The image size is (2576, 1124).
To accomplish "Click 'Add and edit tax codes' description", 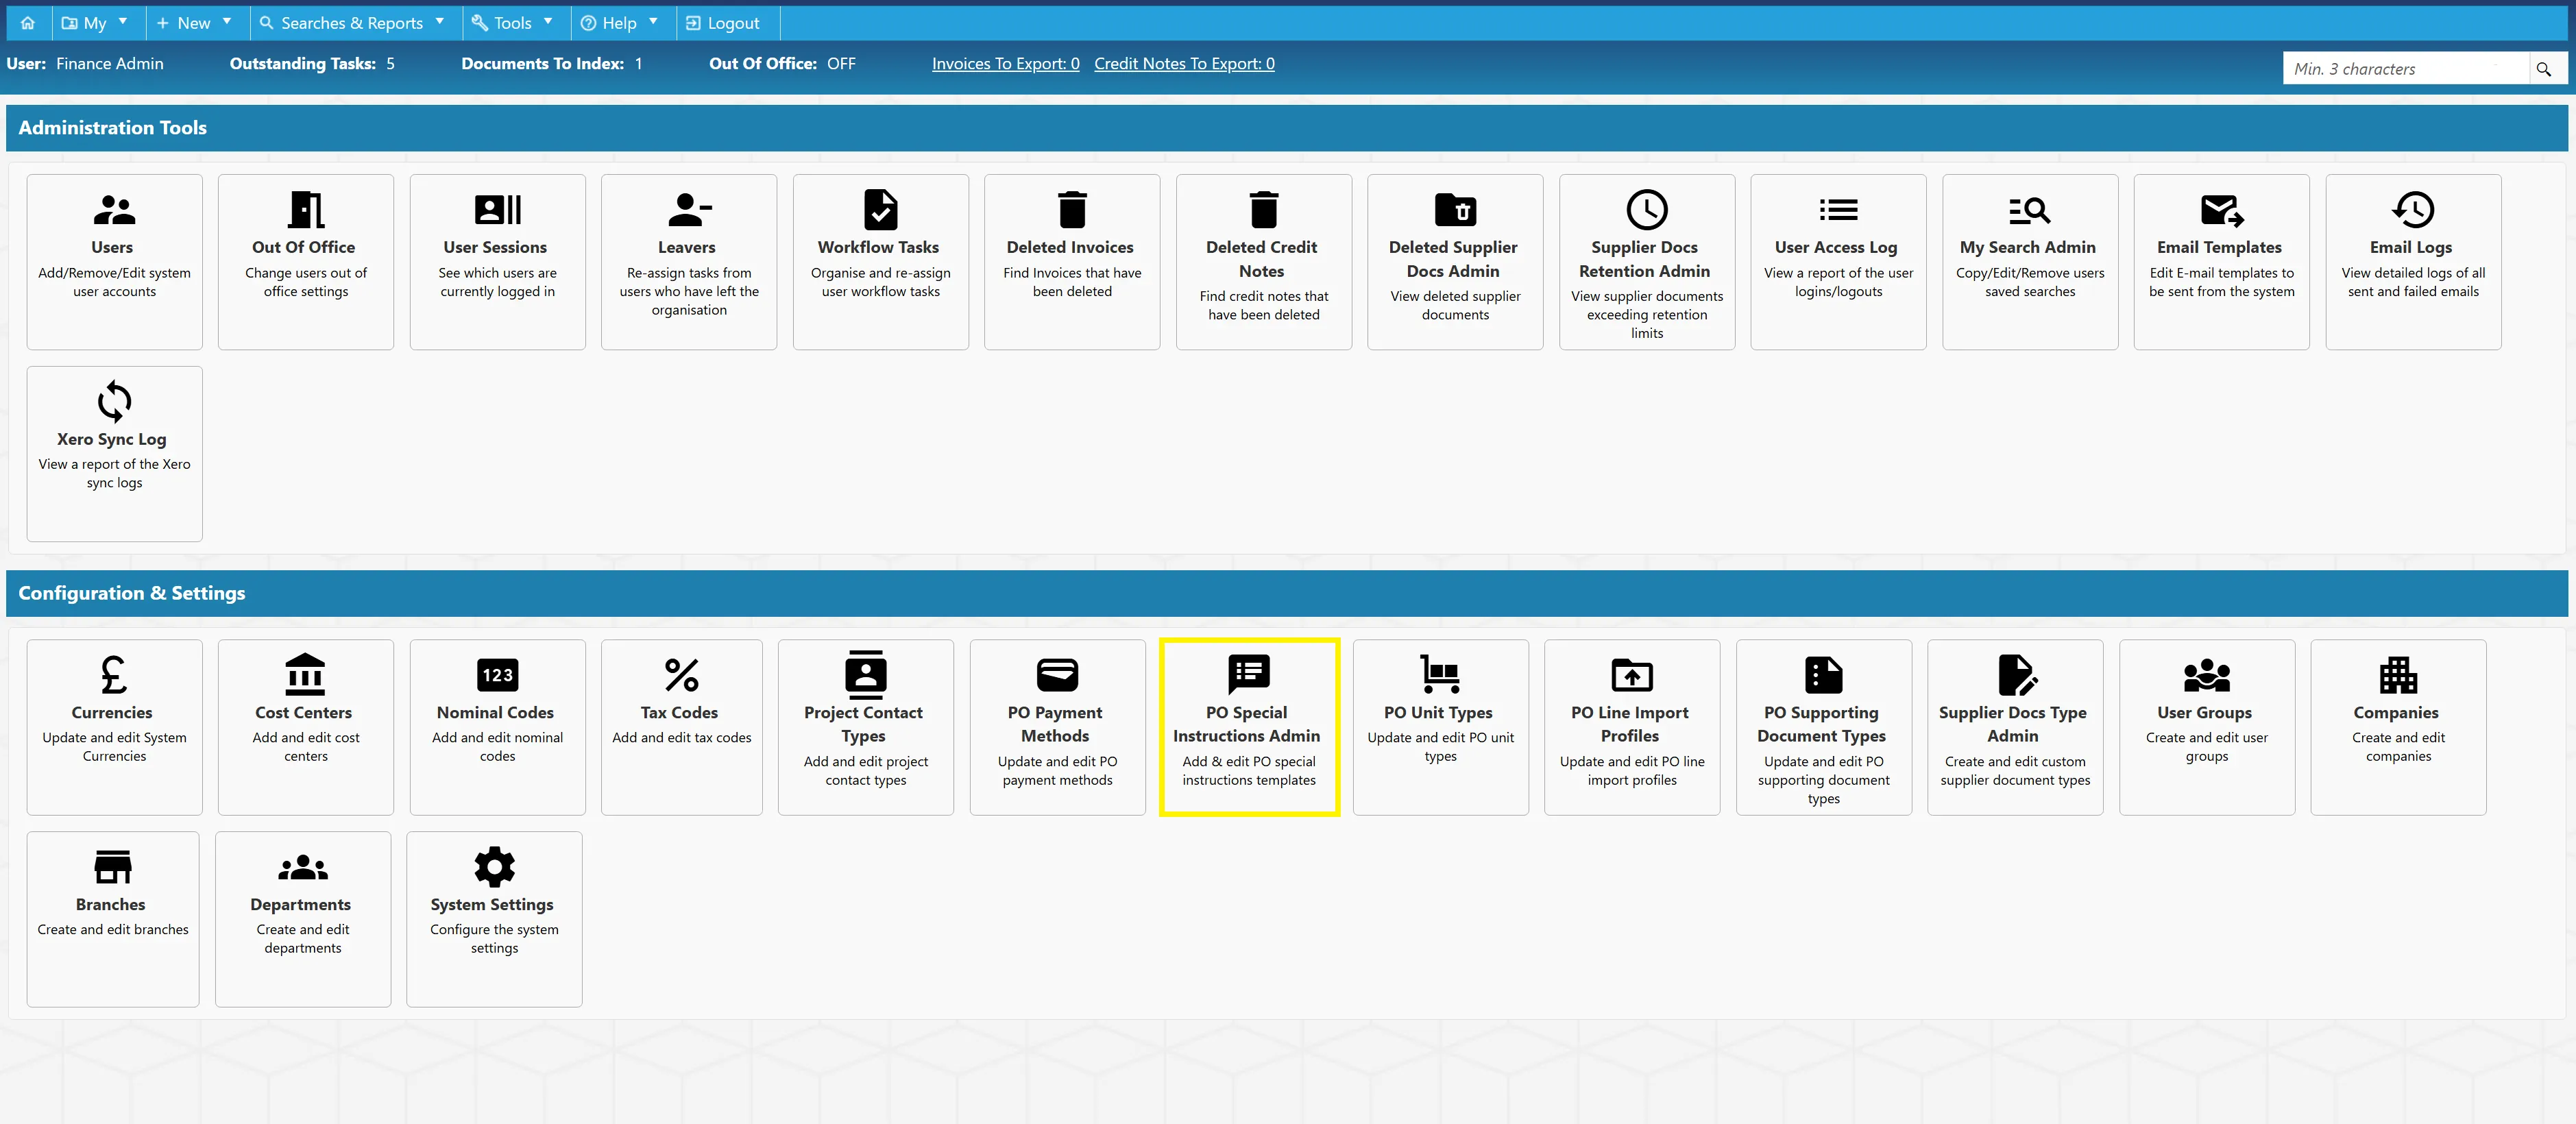I will pyautogui.click(x=682, y=738).
